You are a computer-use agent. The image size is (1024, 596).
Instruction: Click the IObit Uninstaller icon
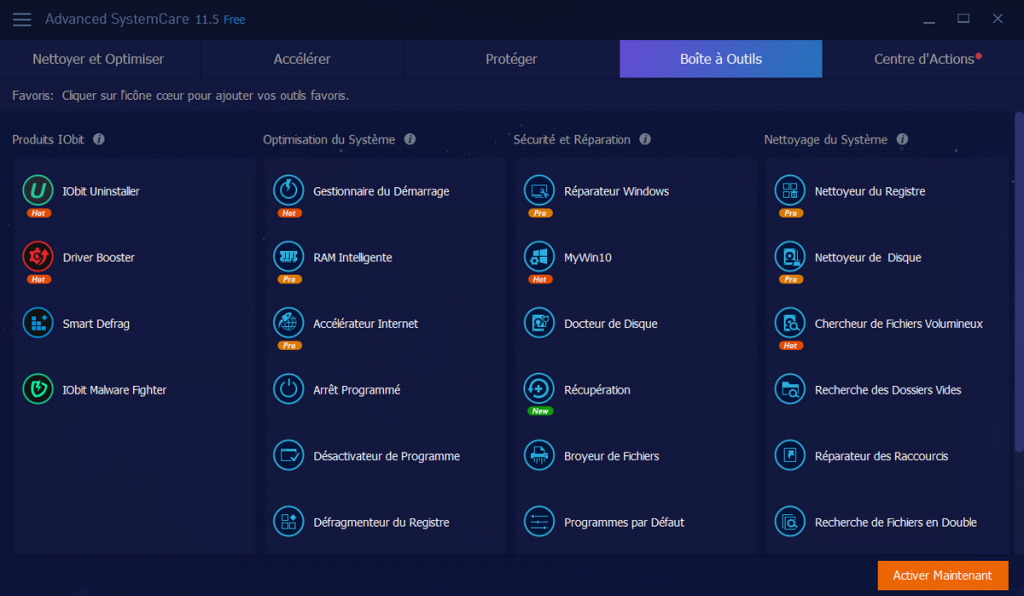pyautogui.click(x=38, y=191)
